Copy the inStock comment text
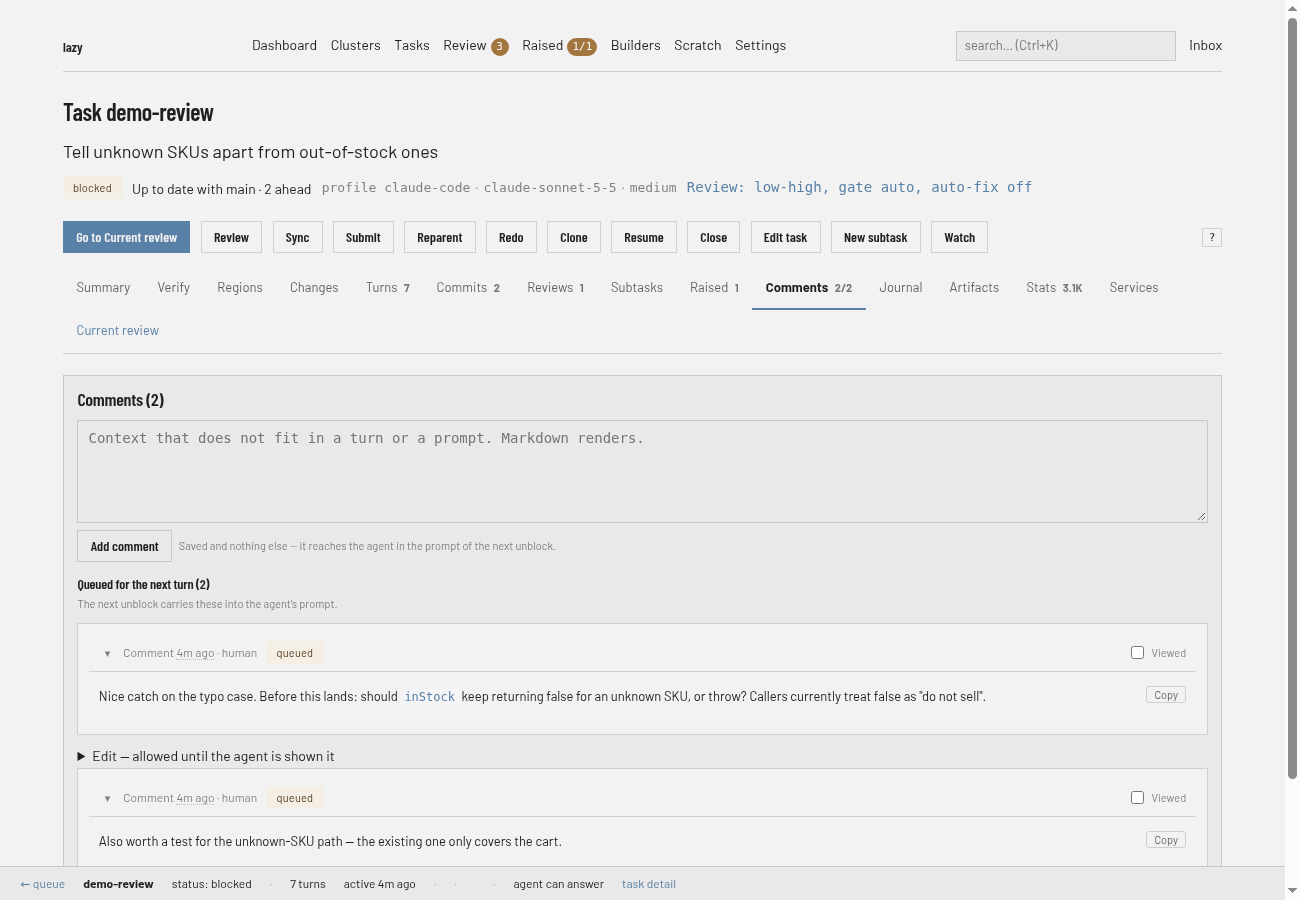Screen dimensions: 1300x900 [1166, 695]
